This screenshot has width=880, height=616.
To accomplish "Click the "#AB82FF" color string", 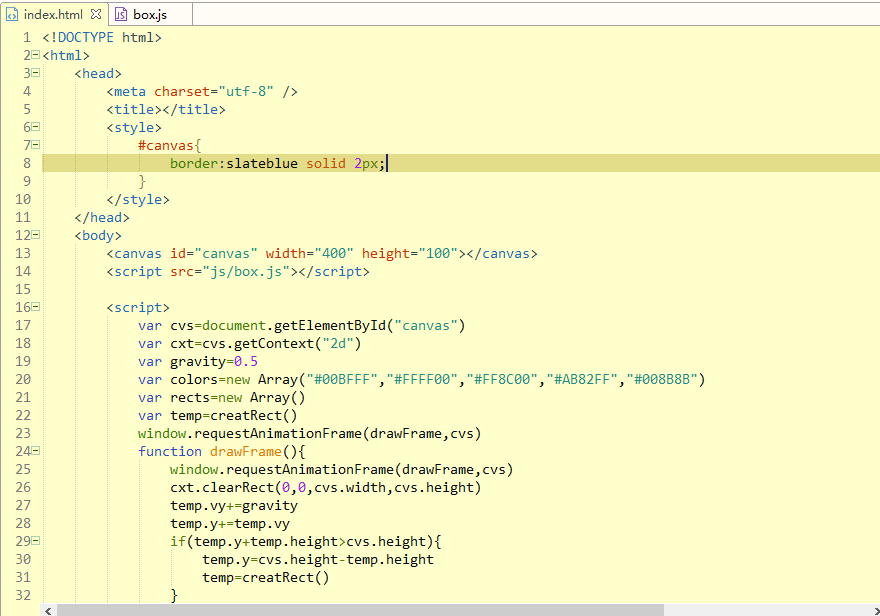I will tap(582, 379).
